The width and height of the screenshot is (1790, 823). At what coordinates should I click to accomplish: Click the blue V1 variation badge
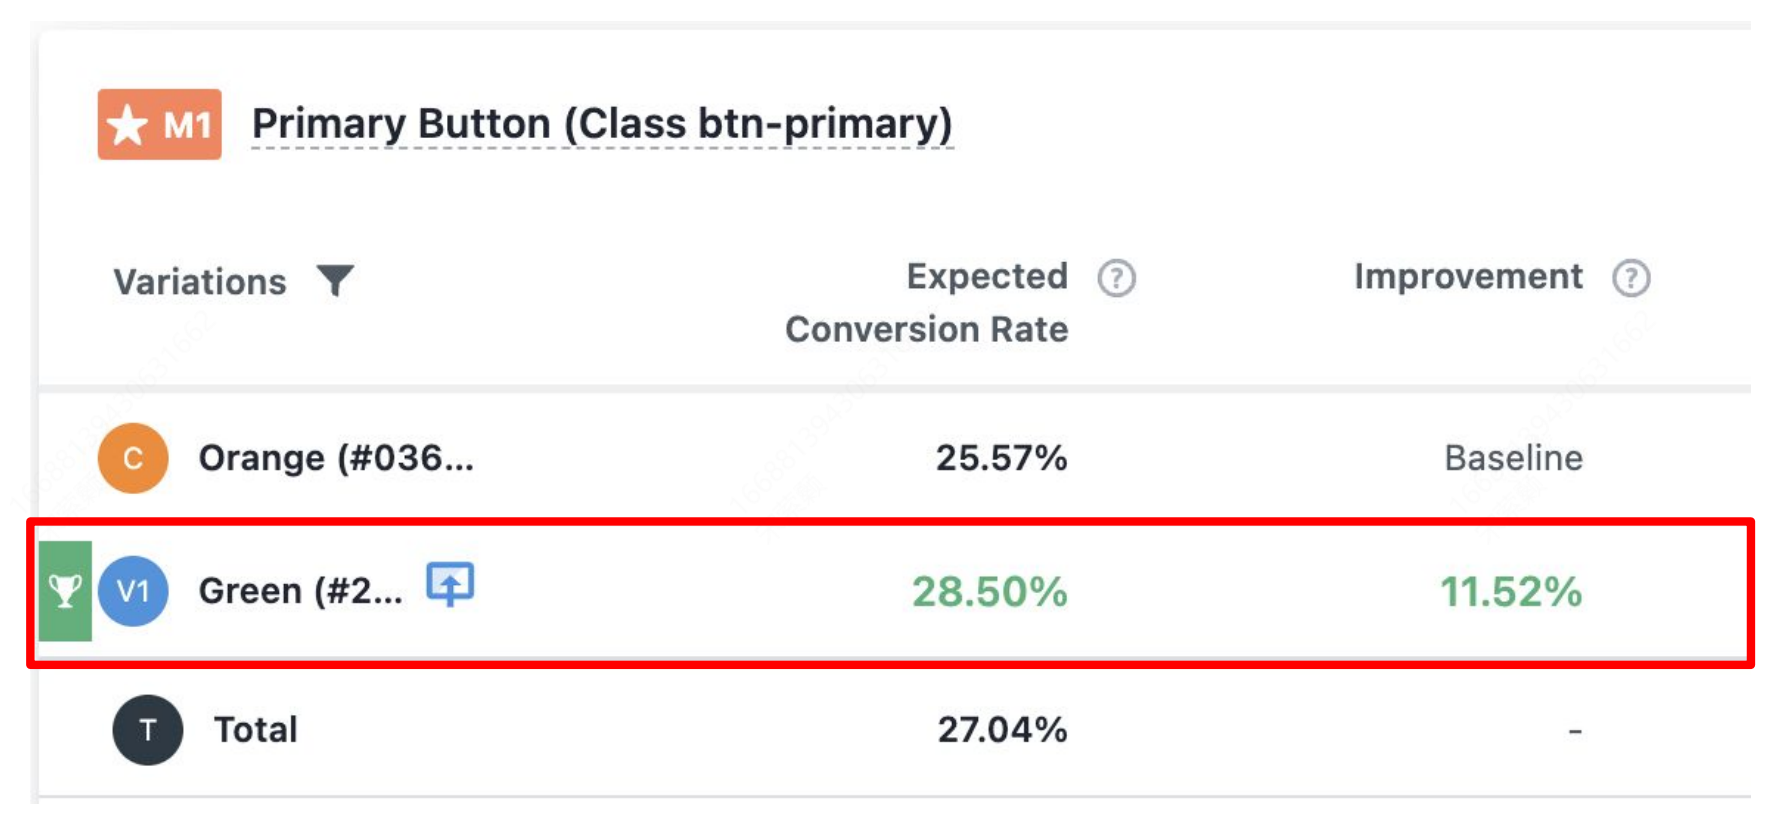coord(131,590)
